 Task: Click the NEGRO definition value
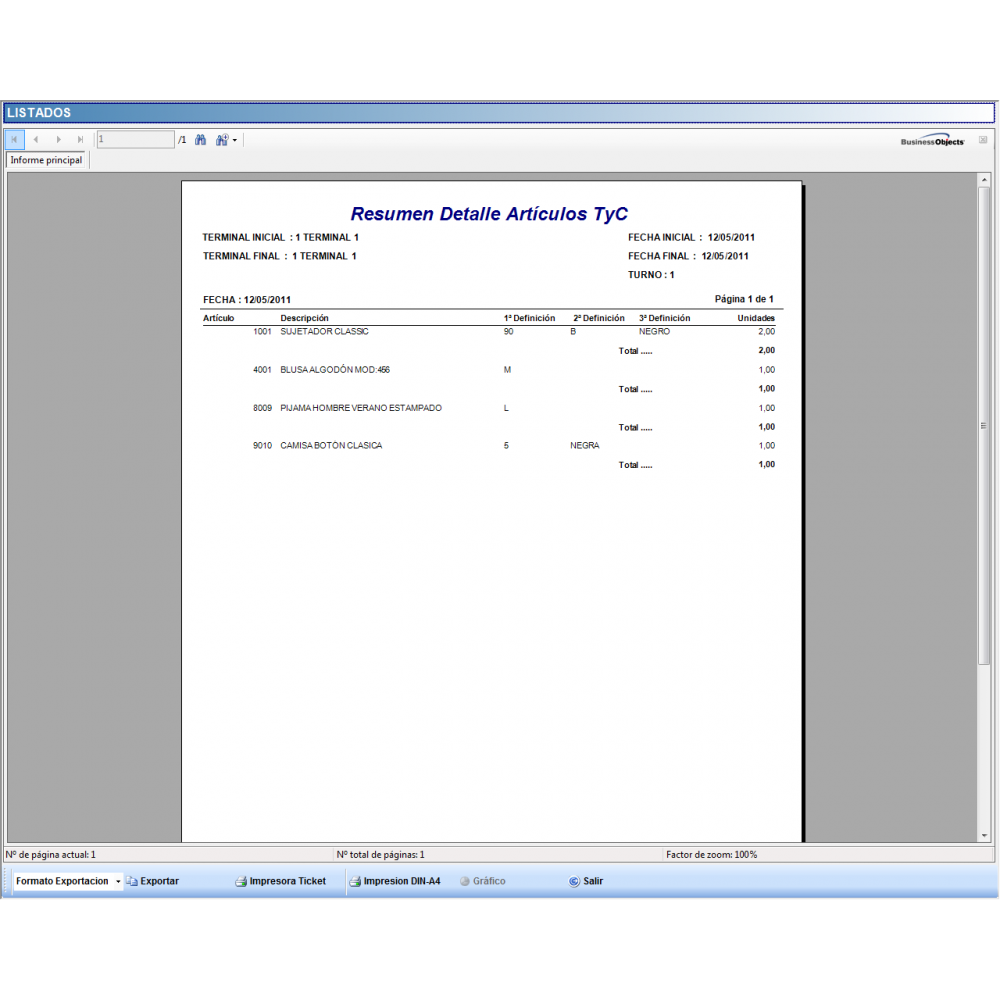[x=654, y=332]
